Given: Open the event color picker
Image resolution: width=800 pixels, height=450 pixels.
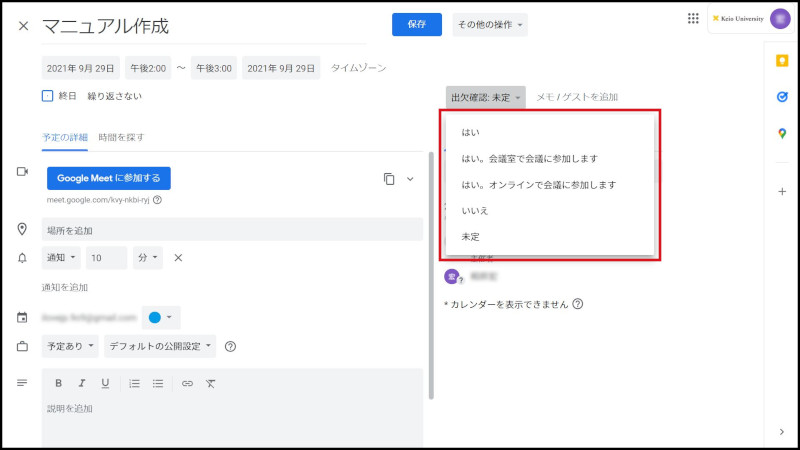Looking at the screenshot, I should [x=160, y=317].
